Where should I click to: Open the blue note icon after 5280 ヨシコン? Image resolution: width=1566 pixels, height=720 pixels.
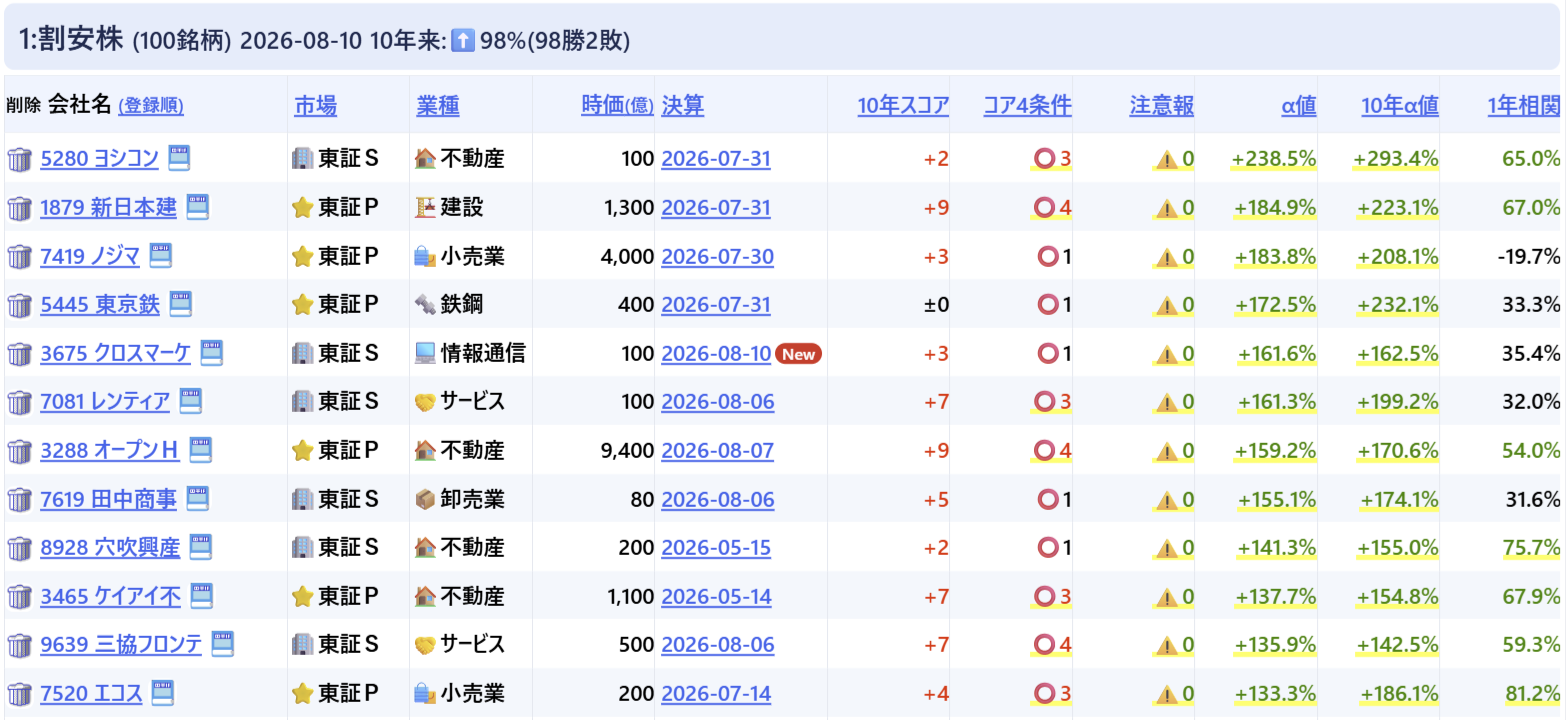(x=179, y=157)
